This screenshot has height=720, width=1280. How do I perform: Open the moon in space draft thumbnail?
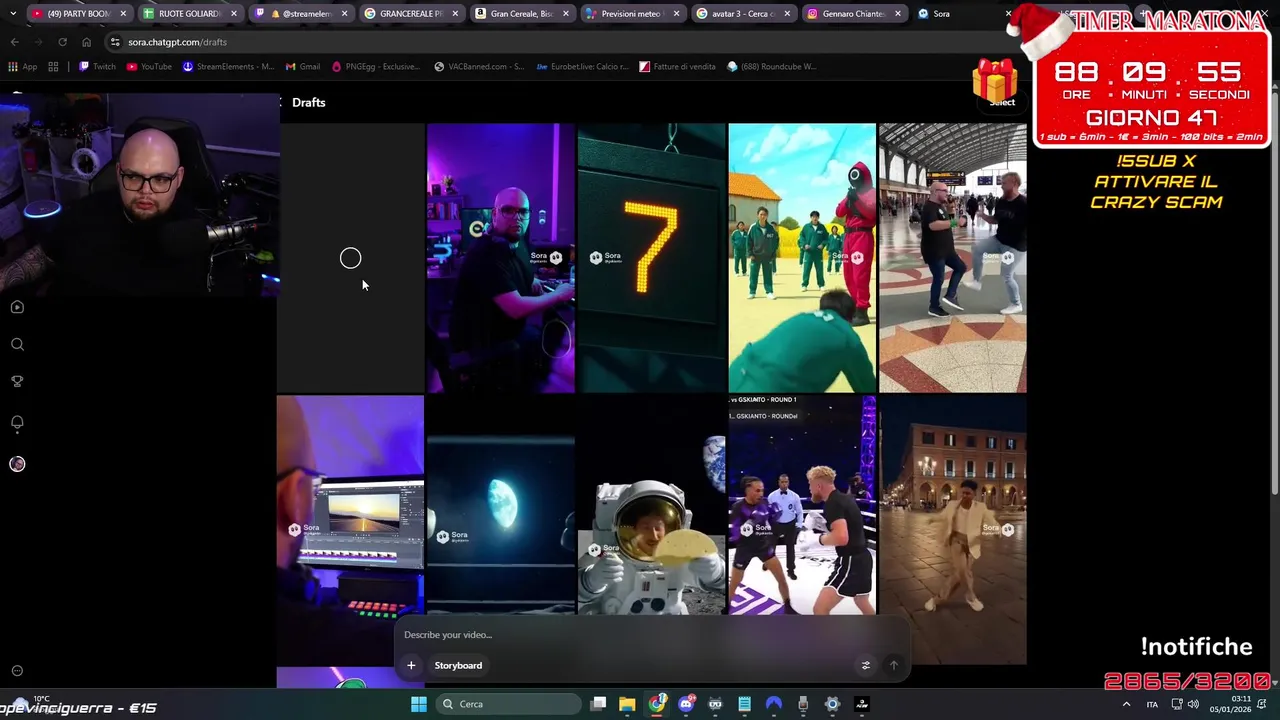pos(500,505)
